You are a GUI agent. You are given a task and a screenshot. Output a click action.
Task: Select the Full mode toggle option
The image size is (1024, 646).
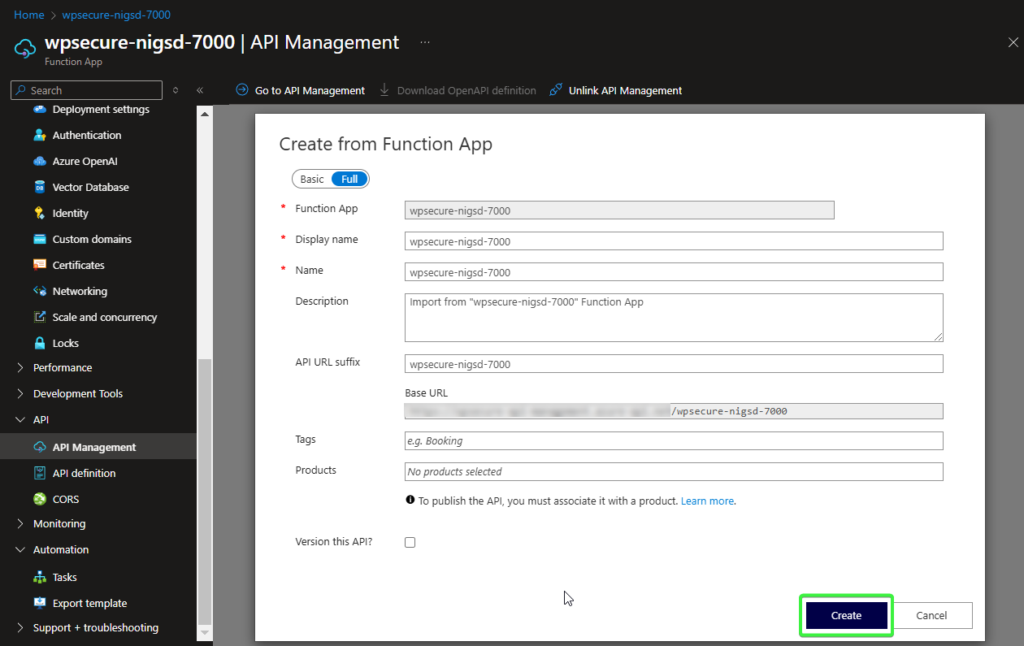[x=349, y=179]
